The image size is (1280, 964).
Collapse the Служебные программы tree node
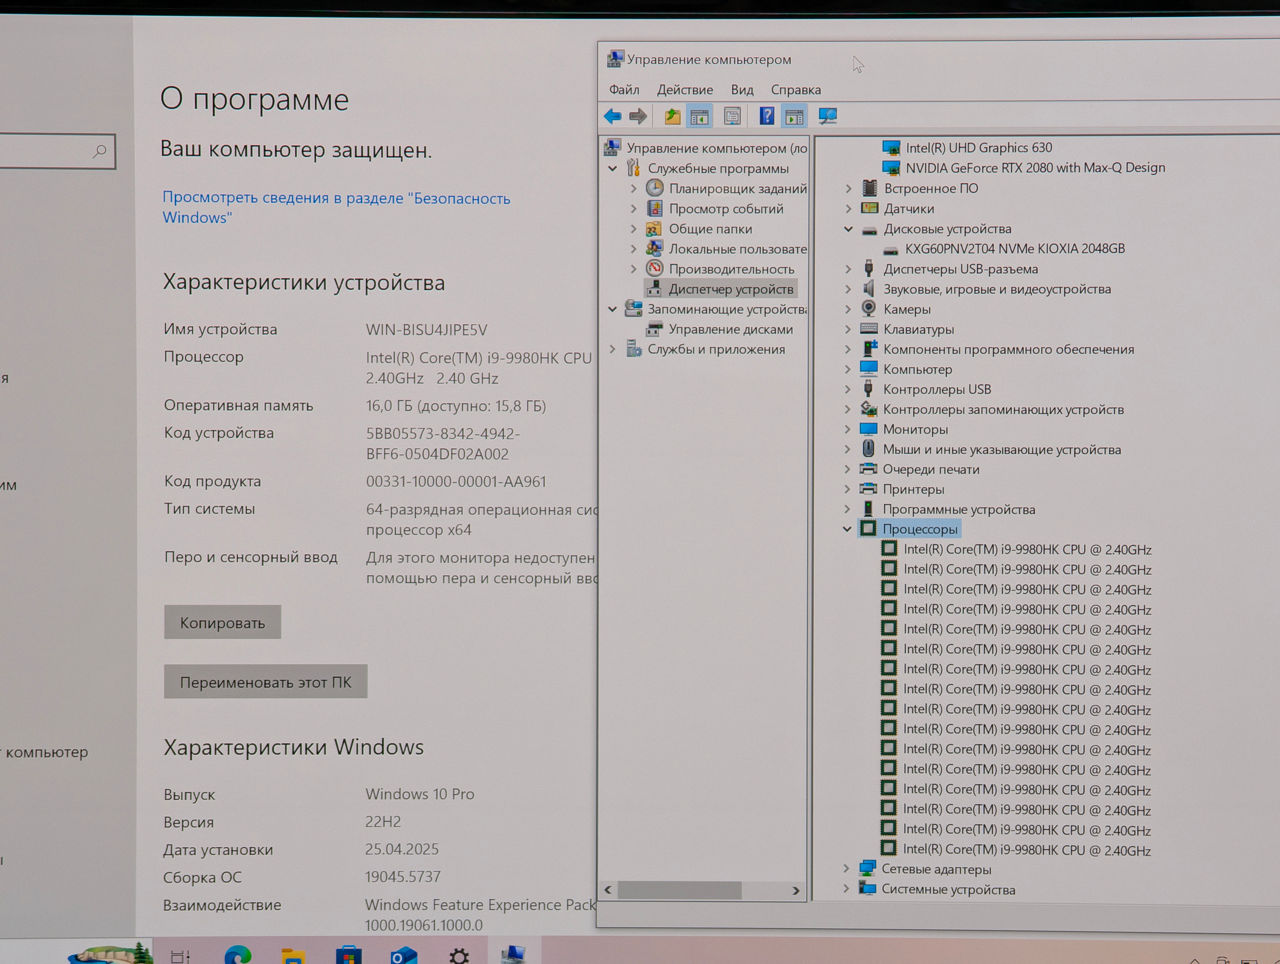[x=613, y=168]
